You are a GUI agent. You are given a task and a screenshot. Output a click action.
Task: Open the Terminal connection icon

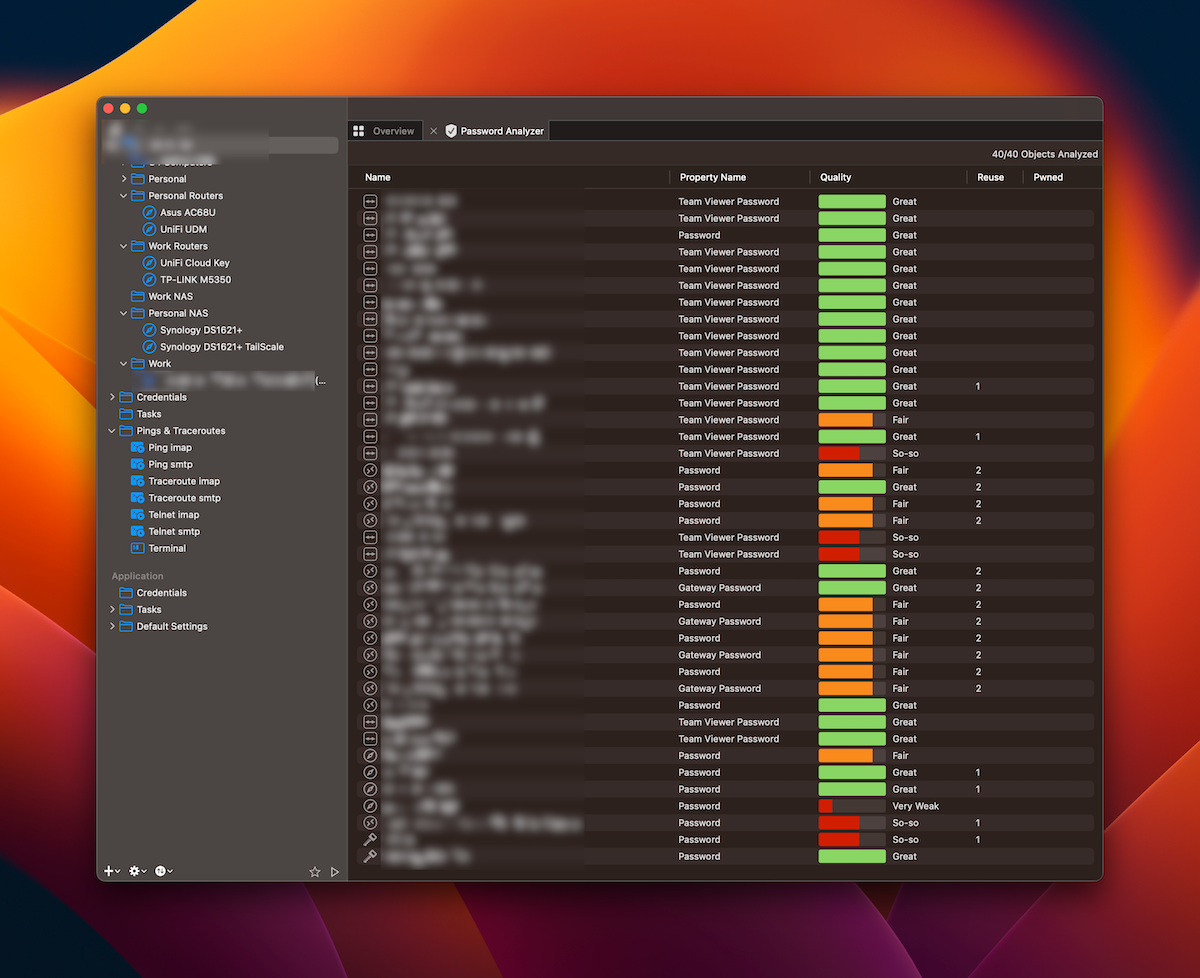[x=138, y=548]
